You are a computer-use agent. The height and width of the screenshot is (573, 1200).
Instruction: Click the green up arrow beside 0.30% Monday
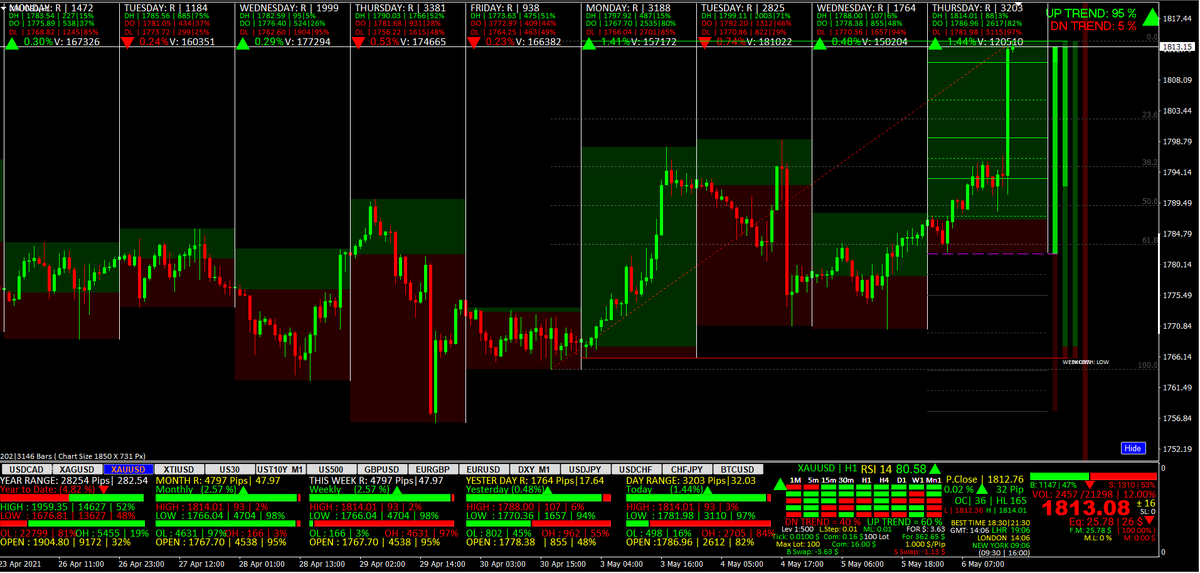pos(12,42)
